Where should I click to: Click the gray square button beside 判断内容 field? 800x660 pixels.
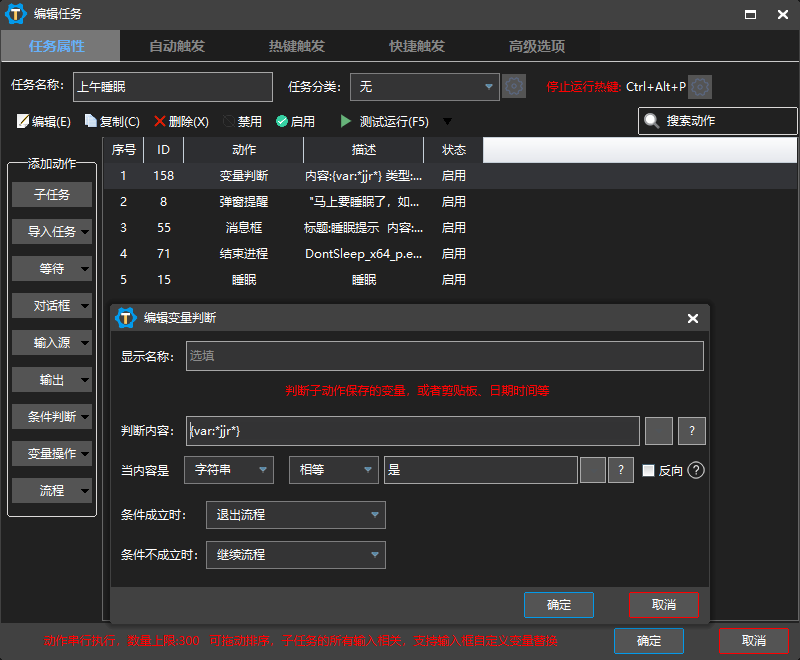pyautogui.click(x=659, y=431)
